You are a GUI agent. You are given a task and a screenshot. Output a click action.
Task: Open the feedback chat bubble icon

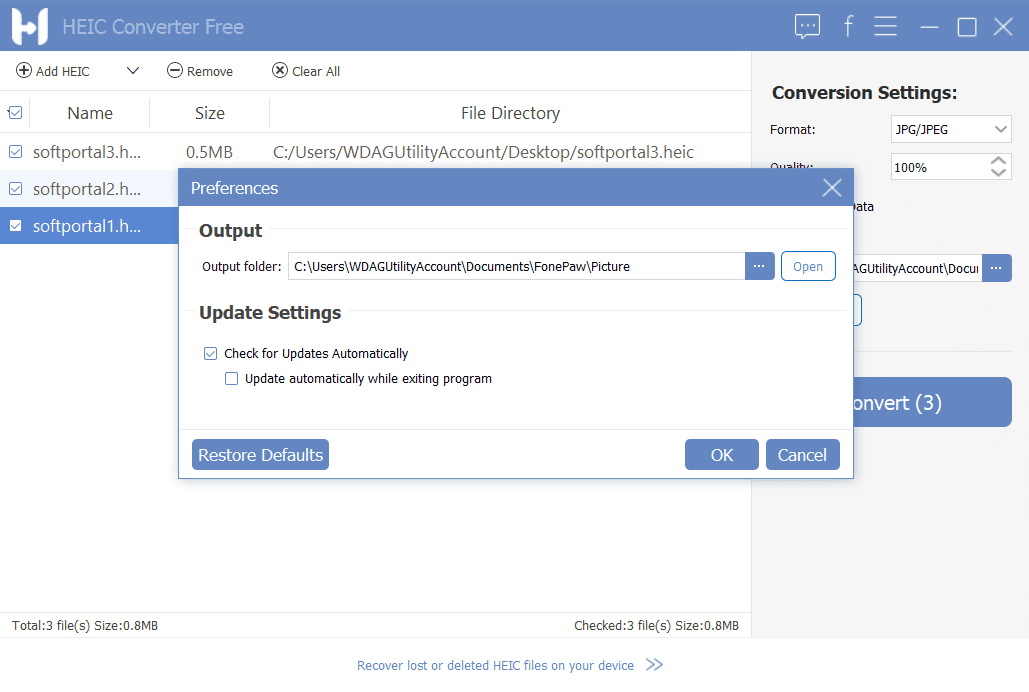tap(807, 27)
